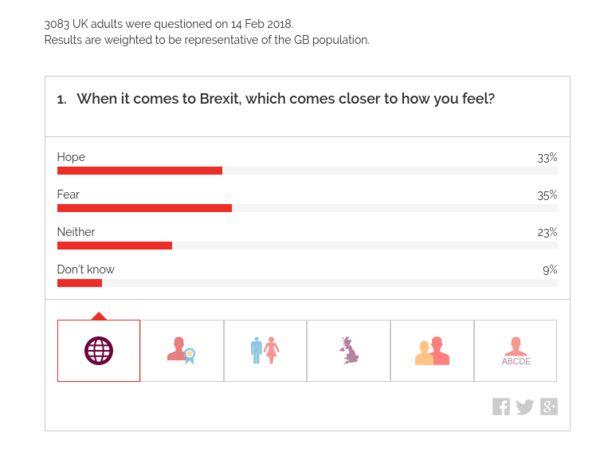Share the poll on Google Plus
Viewport: 600px width, 464px height.
click(x=548, y=406)
